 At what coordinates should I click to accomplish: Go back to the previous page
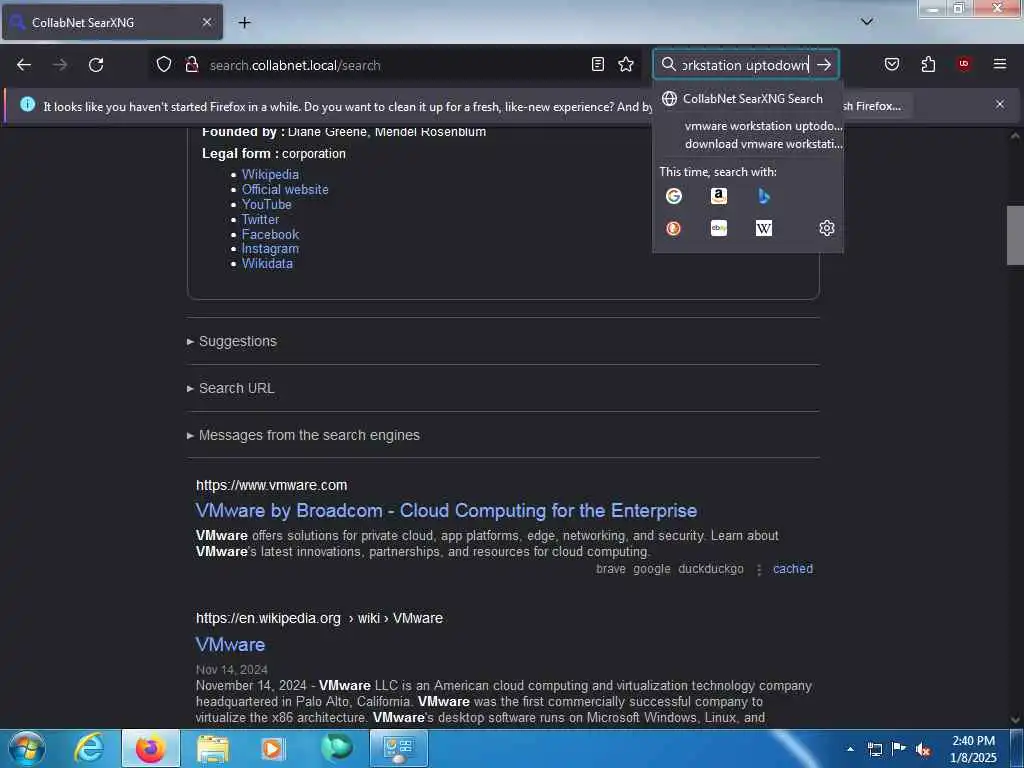pos(24,65)
